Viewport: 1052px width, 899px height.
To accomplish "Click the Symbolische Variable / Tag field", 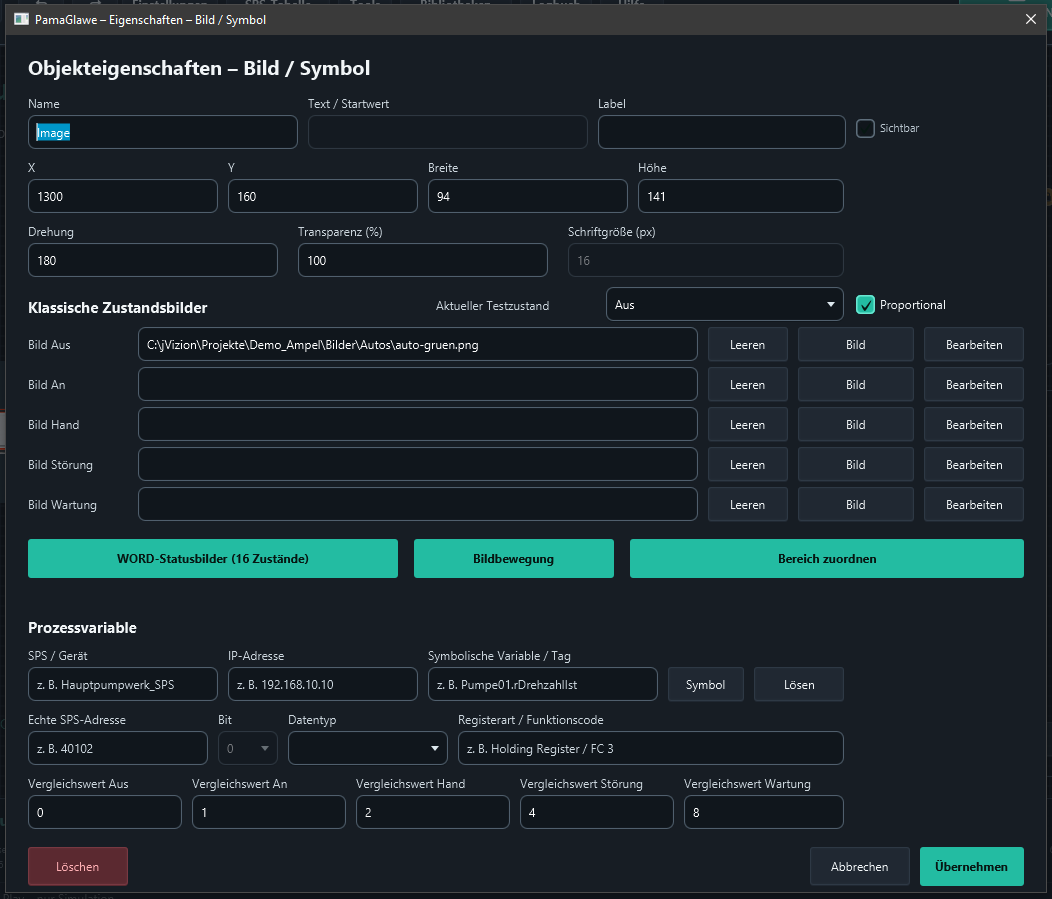I will click(x=543, y=684).
